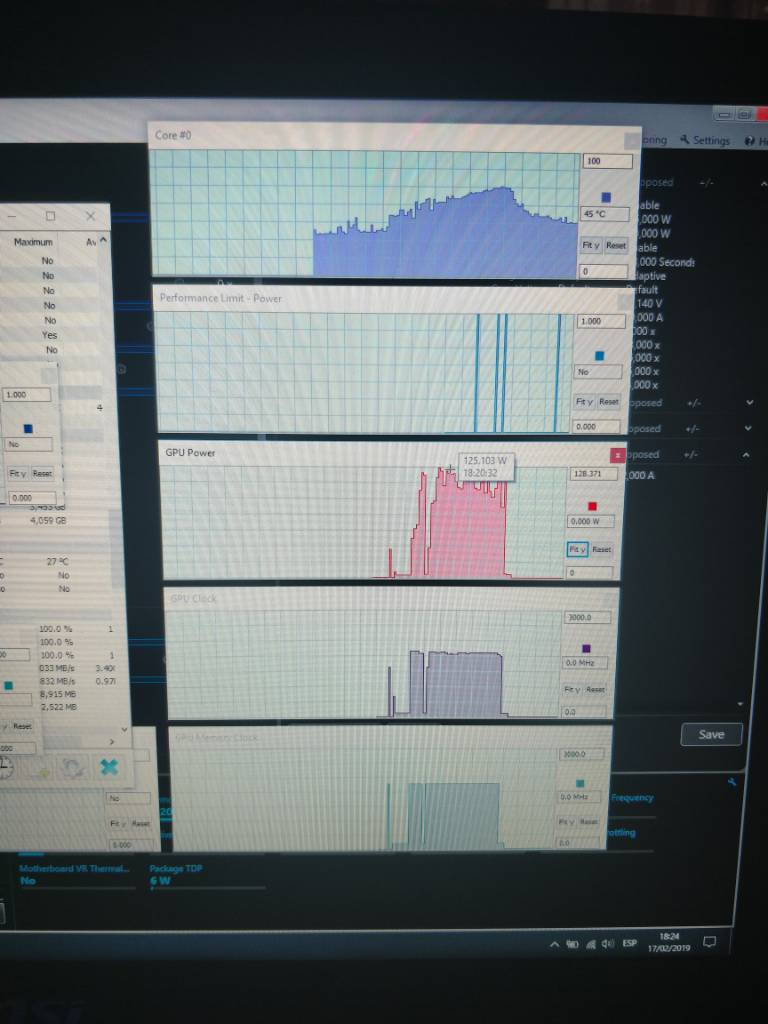Click the Package TDP monitor tile
The height and width of the screenshot is (1024, 768).
click(x=206, y=876)
